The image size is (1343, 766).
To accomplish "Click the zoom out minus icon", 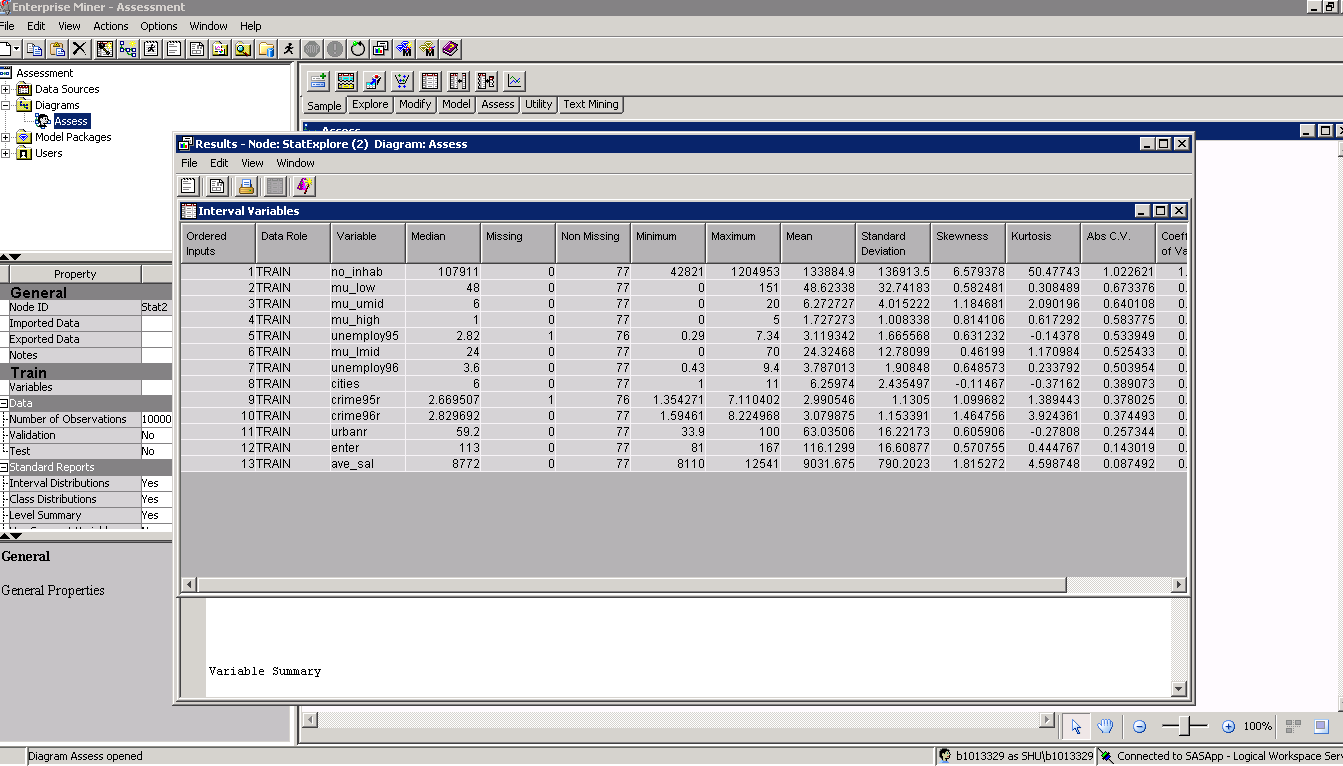I will click(1139, 727).
